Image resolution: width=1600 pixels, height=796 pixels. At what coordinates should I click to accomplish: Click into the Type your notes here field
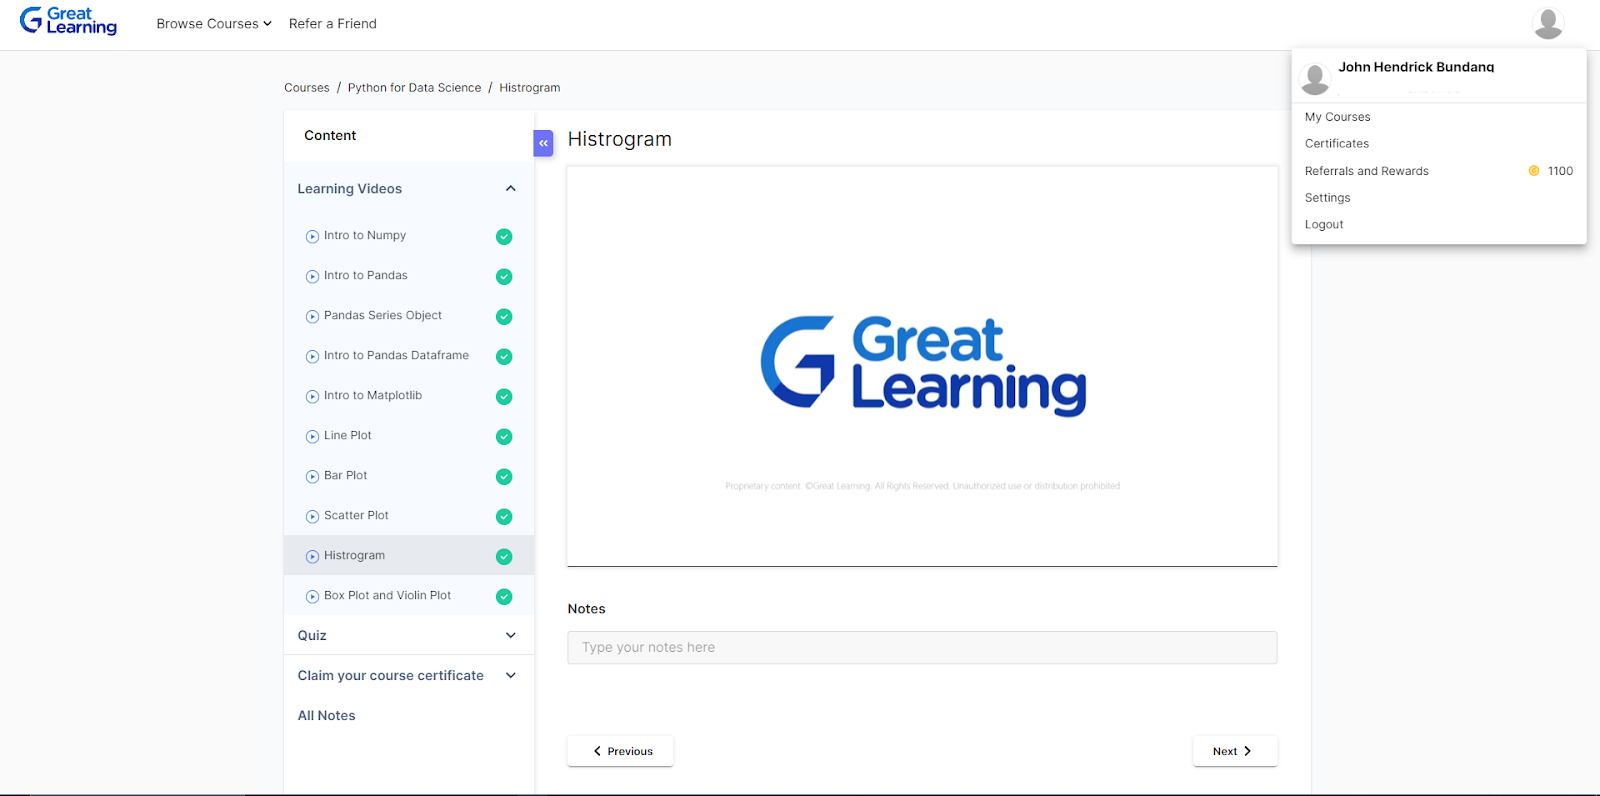(x=922, y=647)
